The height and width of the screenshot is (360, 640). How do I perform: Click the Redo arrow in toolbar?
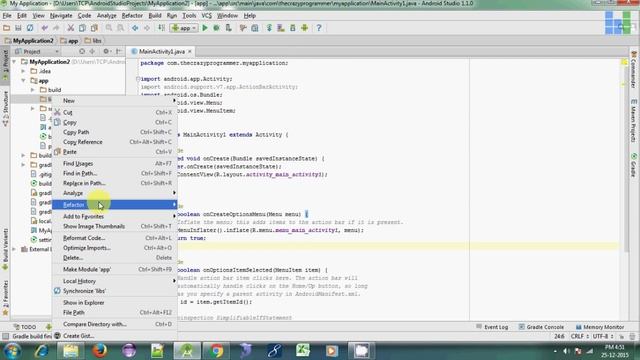56,28
